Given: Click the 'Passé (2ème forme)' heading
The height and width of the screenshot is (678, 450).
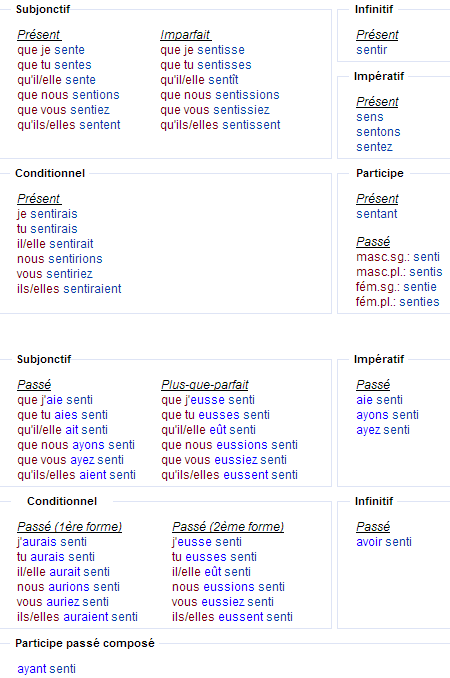Looking at the screenshot, I should [228, 527].
